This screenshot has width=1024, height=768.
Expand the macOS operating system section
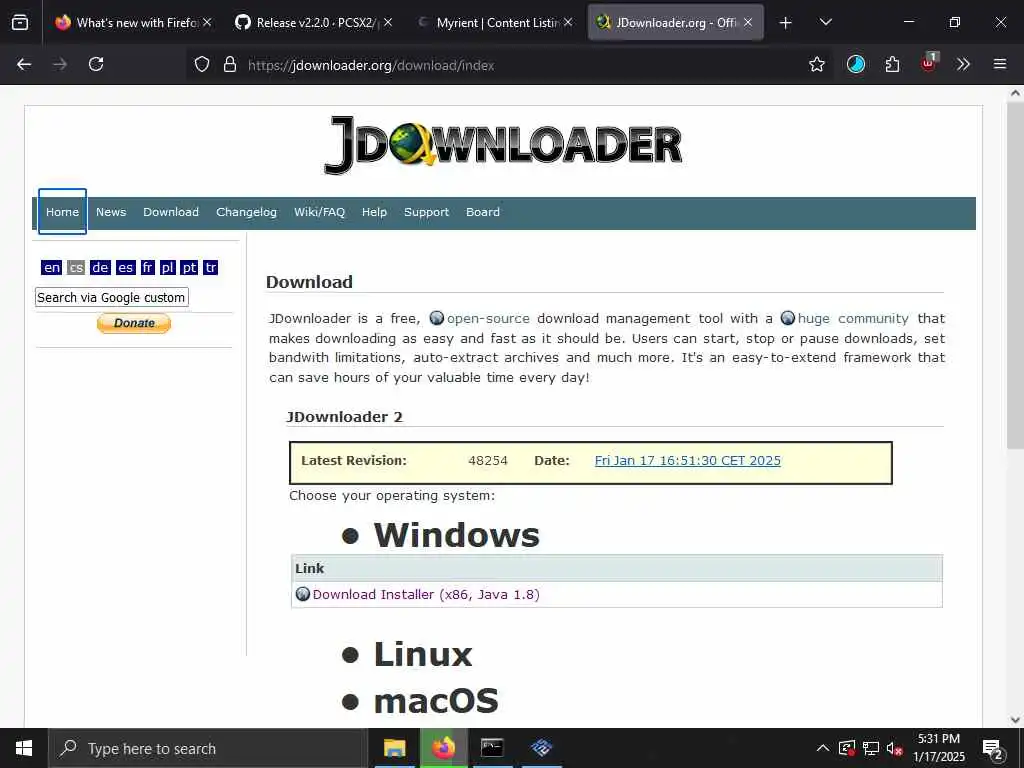click(x=436, y=701)
